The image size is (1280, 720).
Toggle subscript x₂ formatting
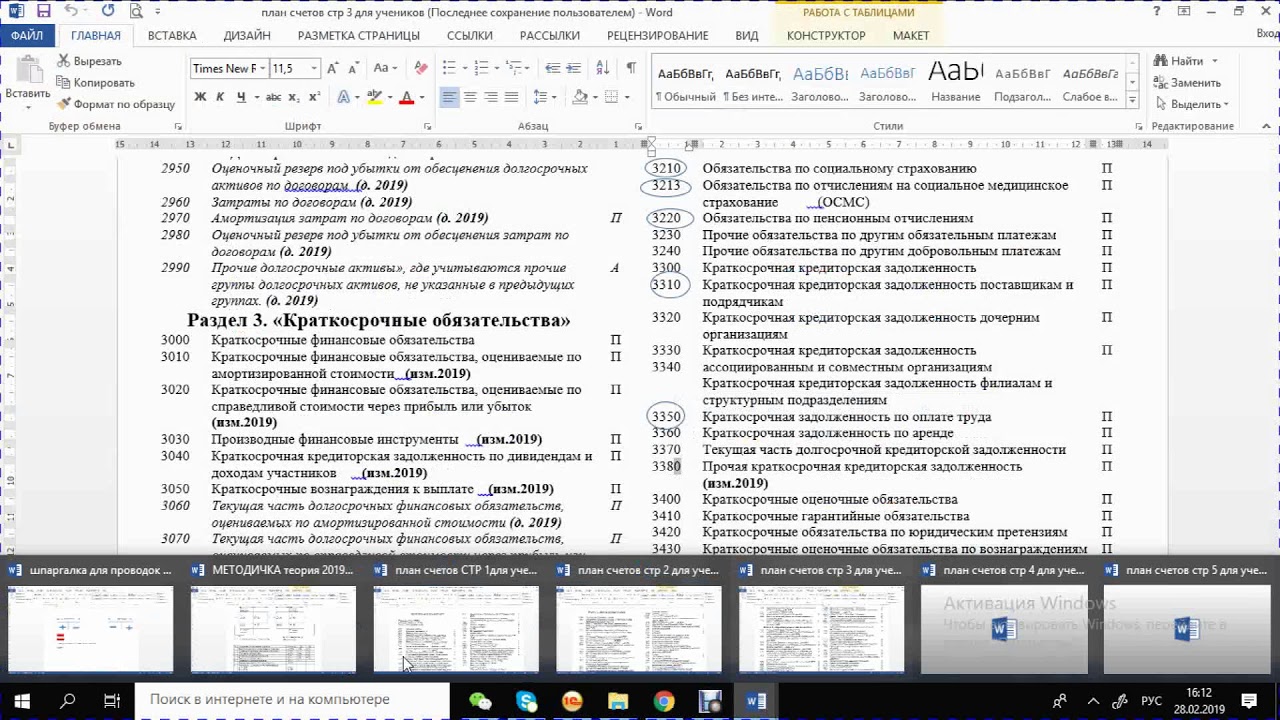(295, 97)
